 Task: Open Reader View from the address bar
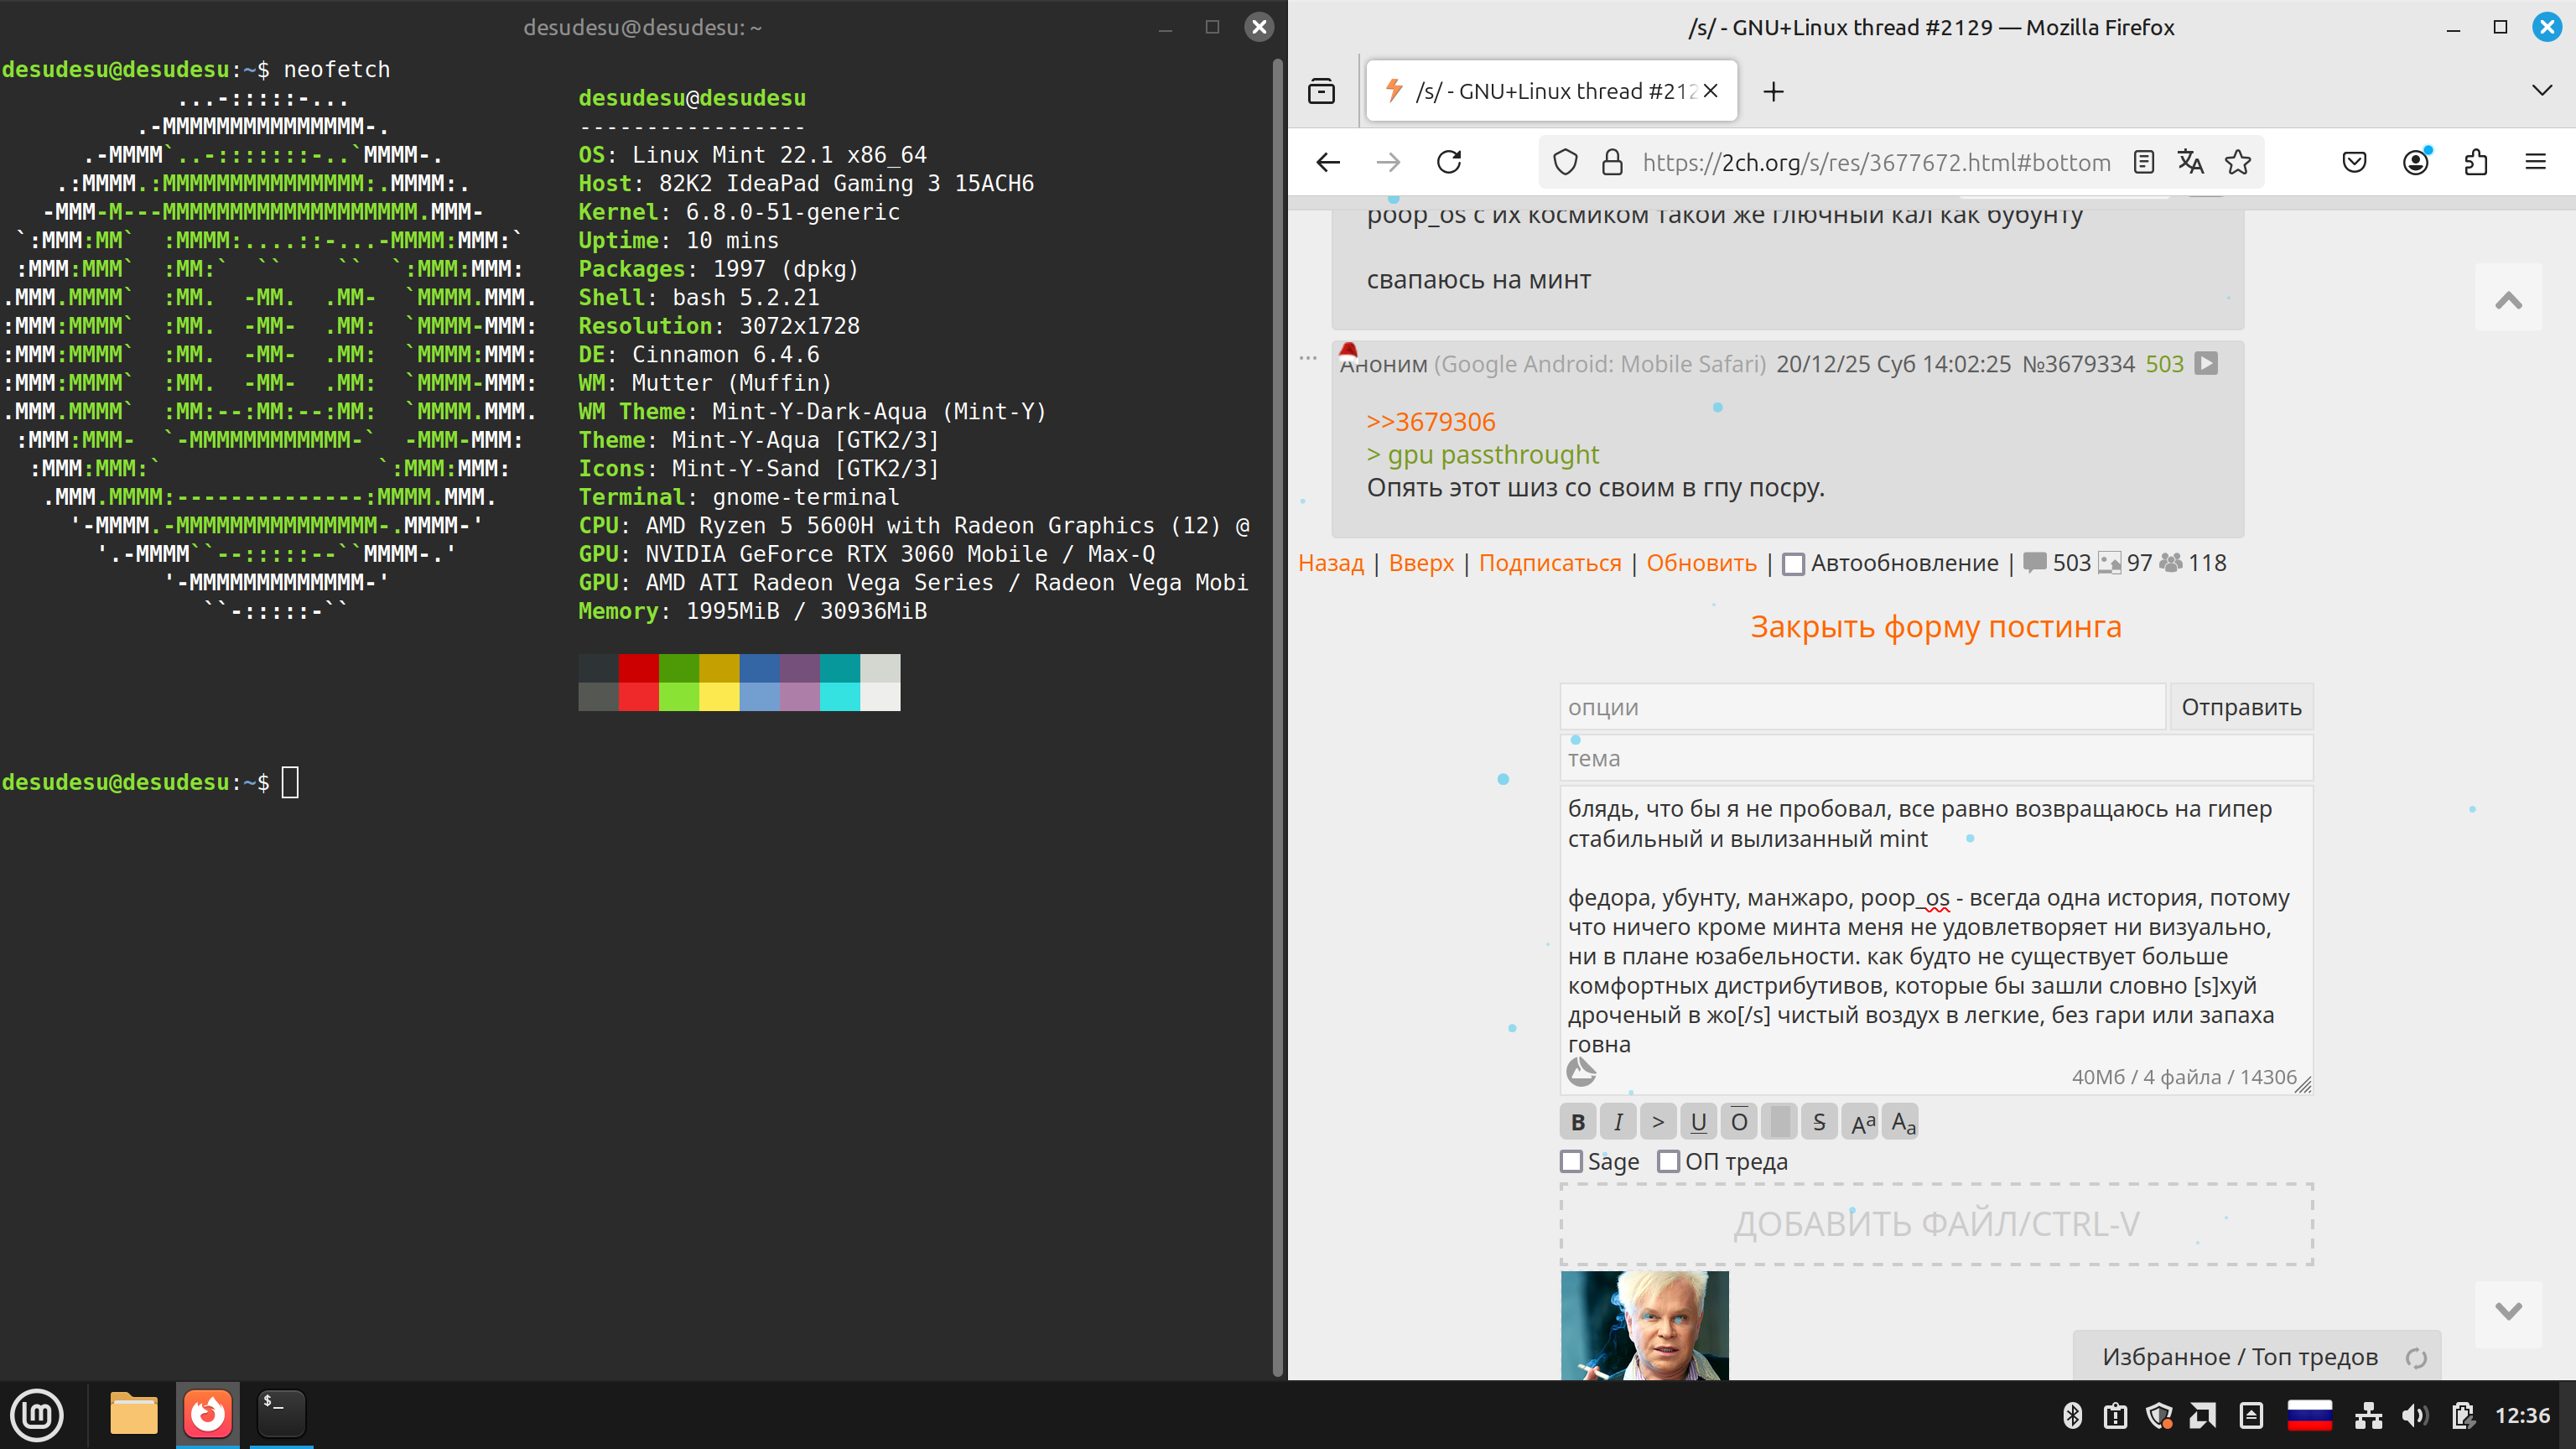2143,162
